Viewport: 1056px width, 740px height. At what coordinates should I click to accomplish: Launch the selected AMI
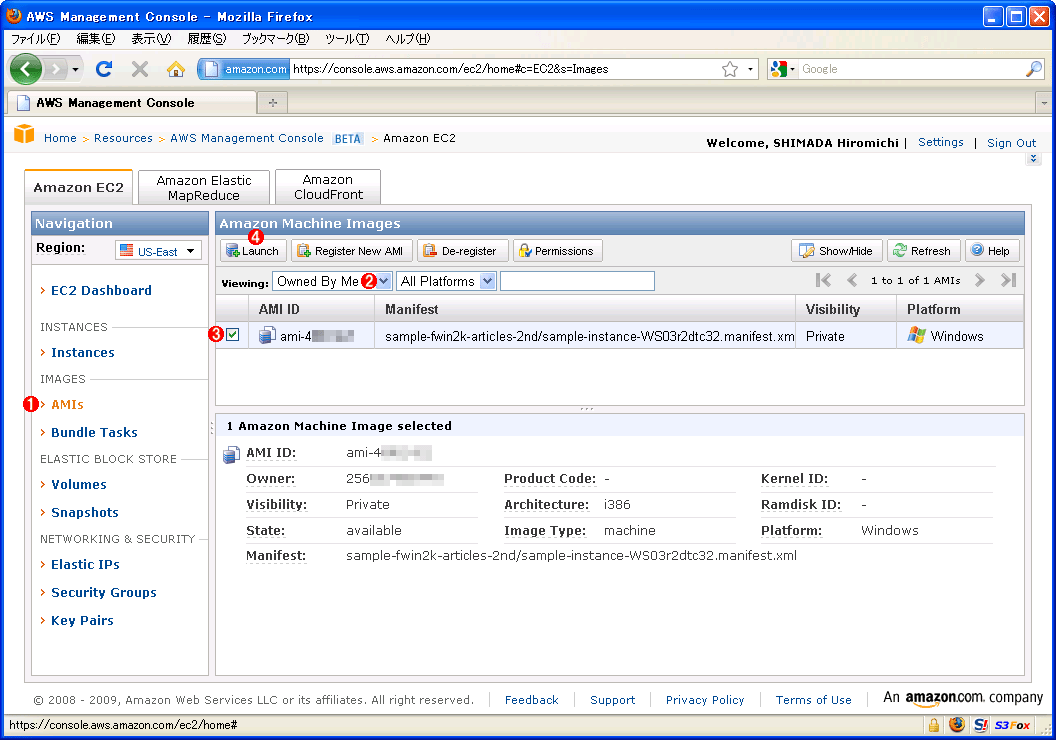pyautogui.click(x=253, y=250)
